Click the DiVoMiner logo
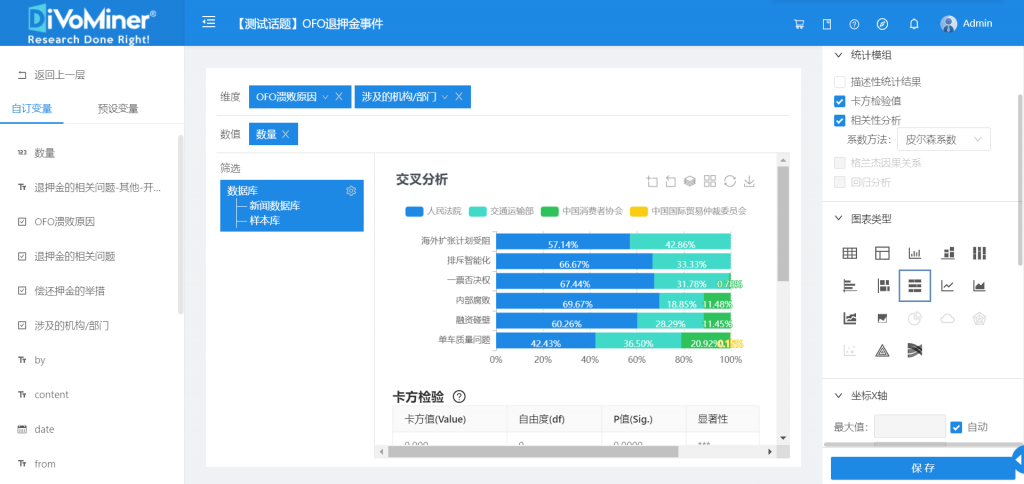Image resolution: width=1024 pixels, height=484 pixels. click(92, 24)
